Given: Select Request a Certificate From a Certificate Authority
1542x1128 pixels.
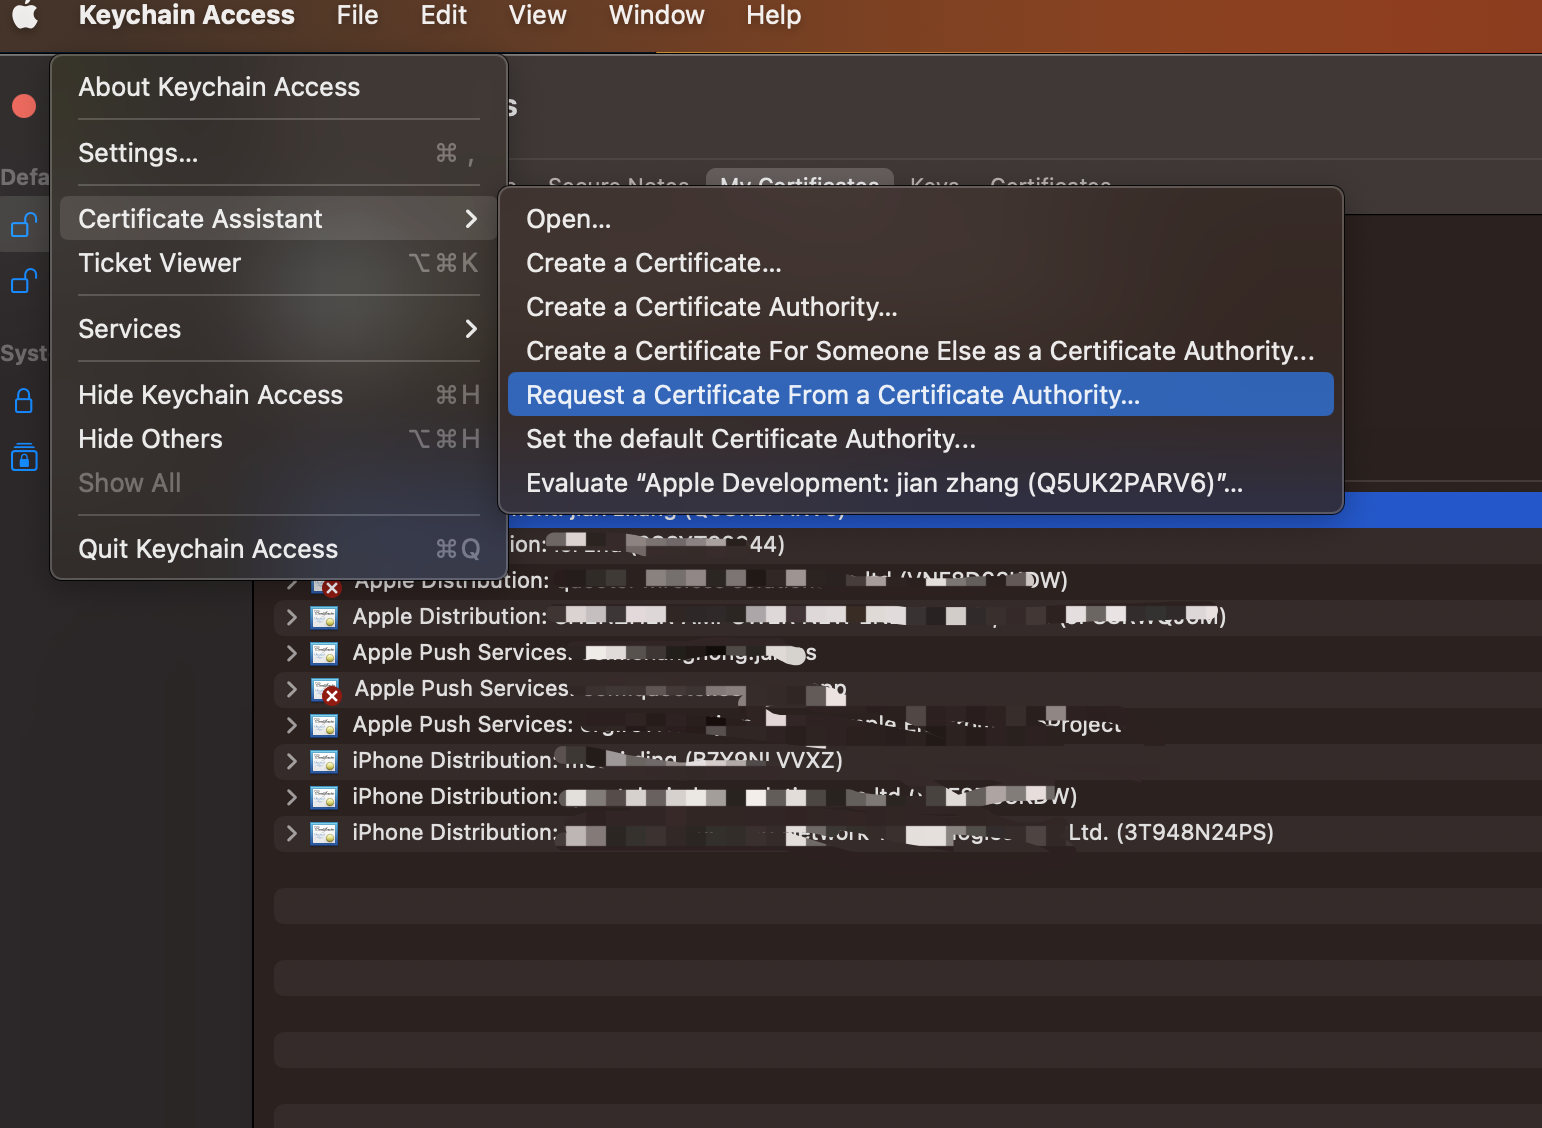Looking at the screenshot, I should click(921, 395).
